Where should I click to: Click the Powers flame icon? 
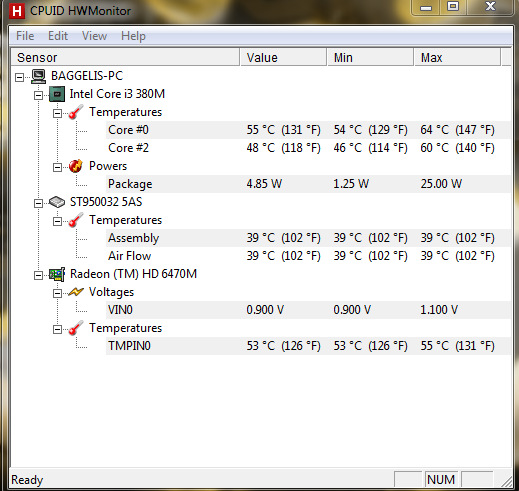[x=76, y=166]
